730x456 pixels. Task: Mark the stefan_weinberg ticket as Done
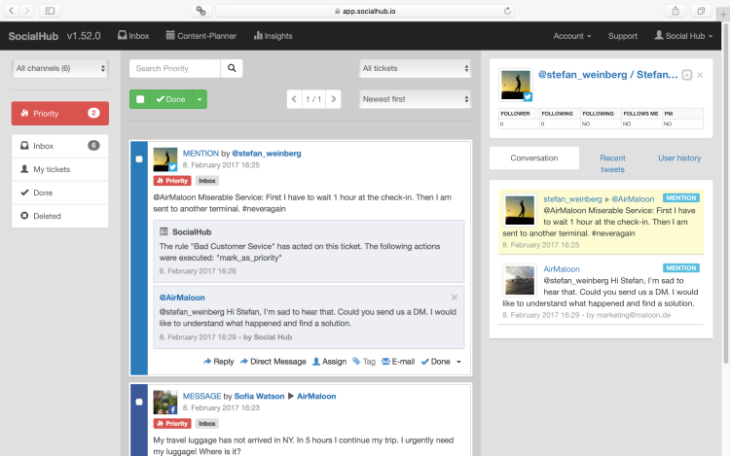click(x=435, y=361)
